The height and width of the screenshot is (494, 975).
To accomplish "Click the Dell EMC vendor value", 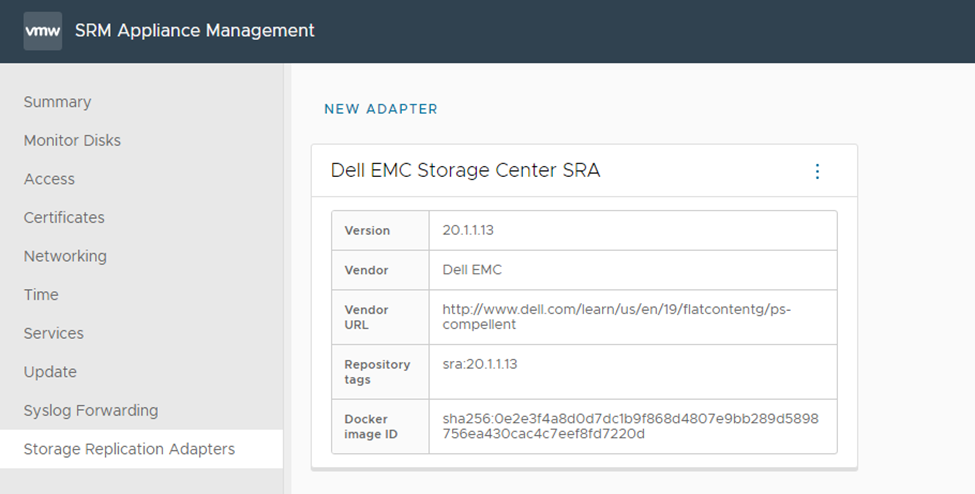I will tap(472, 270).
